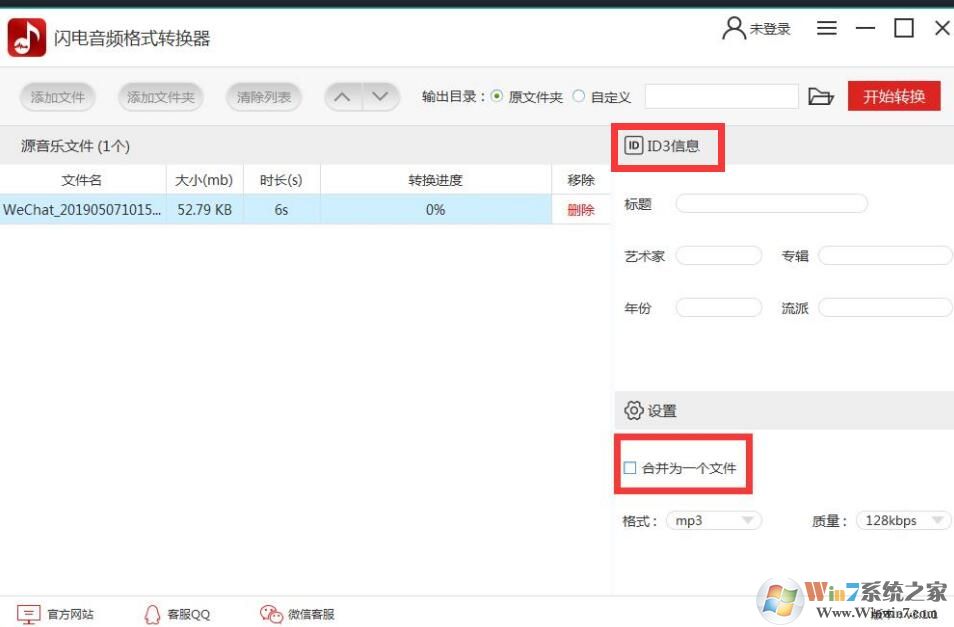Click the output folder browse icon
Viewport: 954px width, 627px height.
821,96
